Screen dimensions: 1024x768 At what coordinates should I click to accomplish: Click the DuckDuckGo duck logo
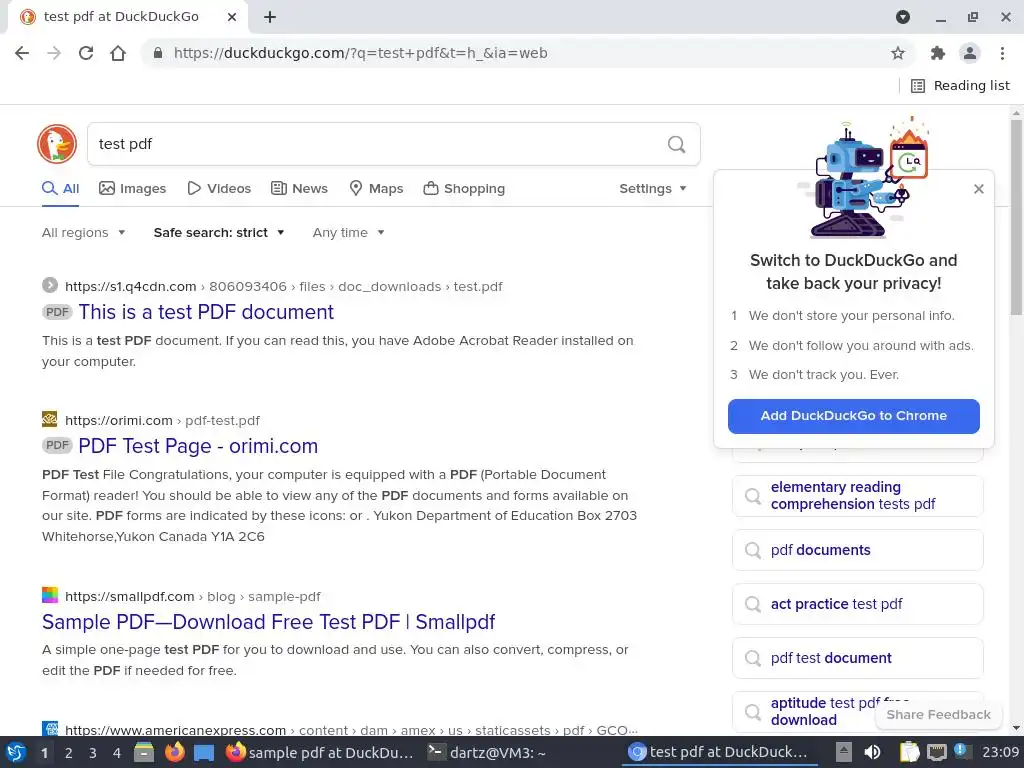coord(57,144)
